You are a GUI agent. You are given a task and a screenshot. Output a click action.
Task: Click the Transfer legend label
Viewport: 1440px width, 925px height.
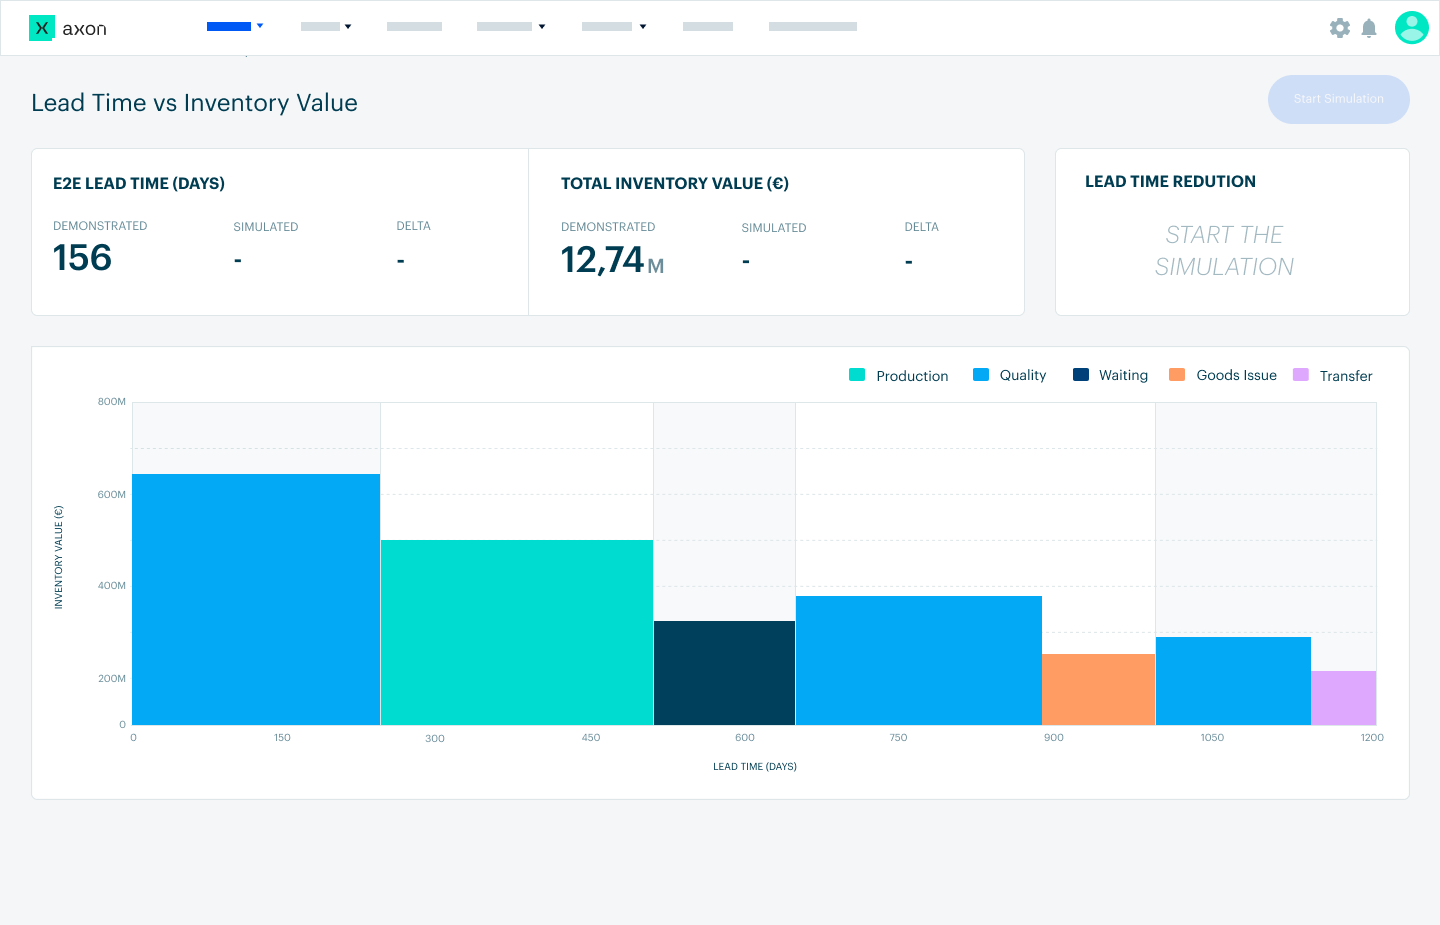coord(1346,376)
